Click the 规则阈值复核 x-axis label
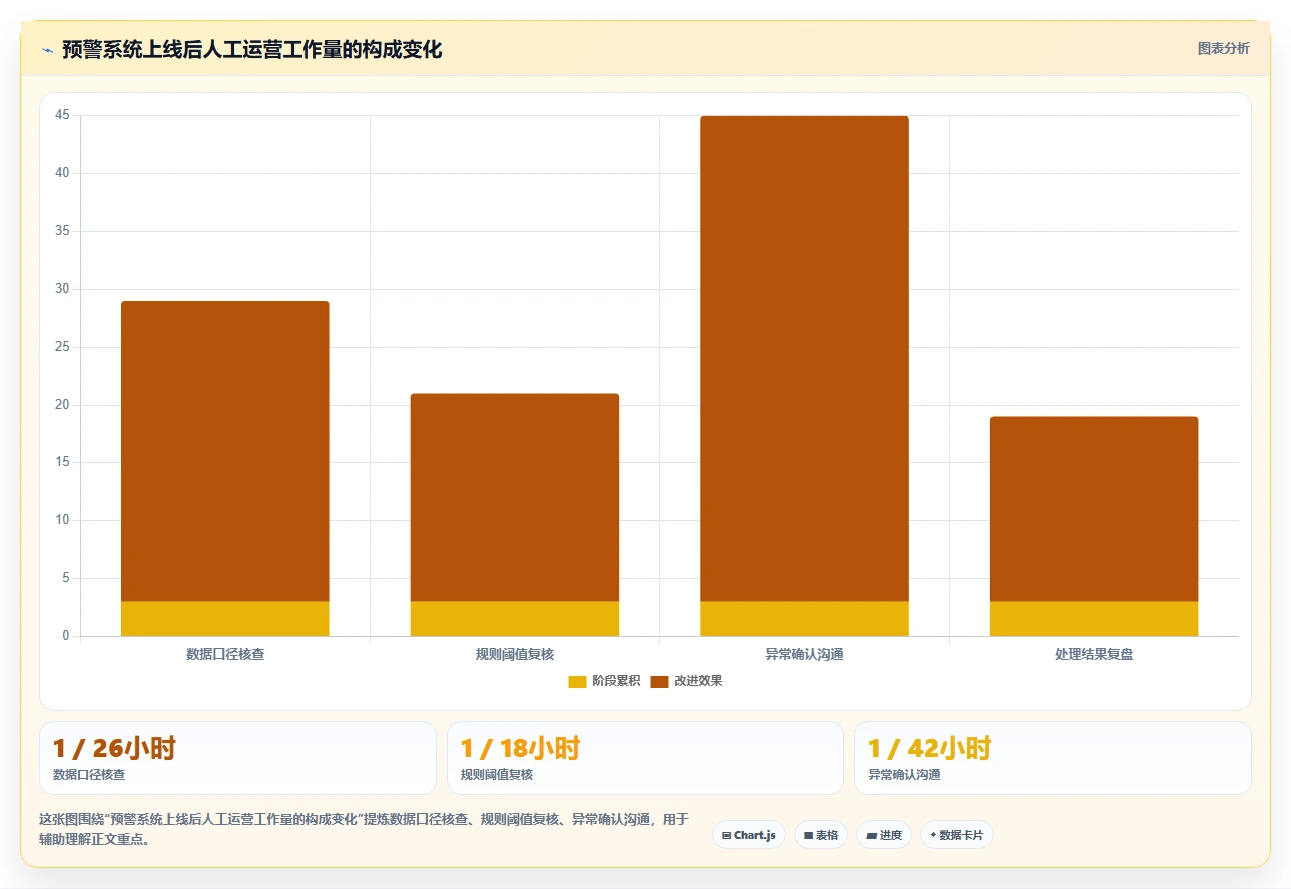The image size is (1291, 889). click(515, 655)
